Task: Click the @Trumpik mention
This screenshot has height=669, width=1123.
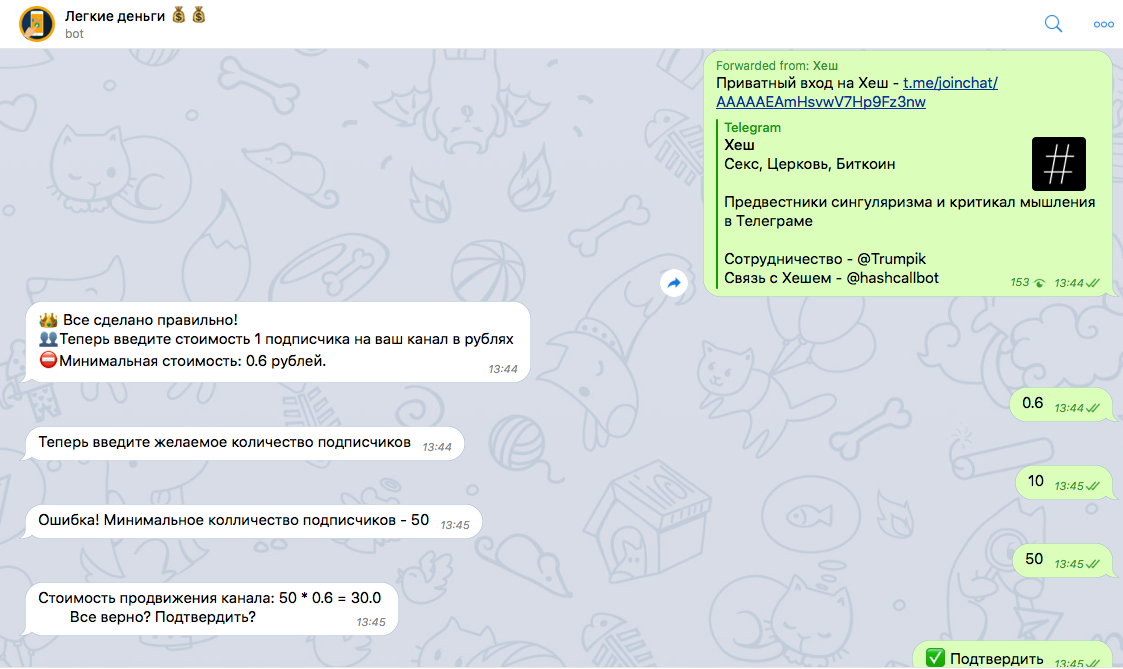Action: (891, 259)
